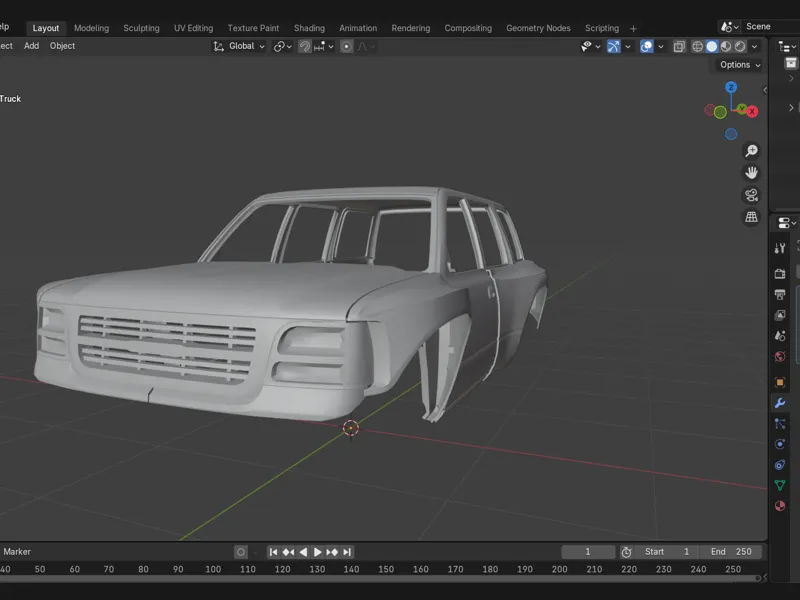This screenshot has height=600, width=800.
Task: Click the zoom viewport magnifier icon
Action: pyautogui.click(x=751, y=151)
